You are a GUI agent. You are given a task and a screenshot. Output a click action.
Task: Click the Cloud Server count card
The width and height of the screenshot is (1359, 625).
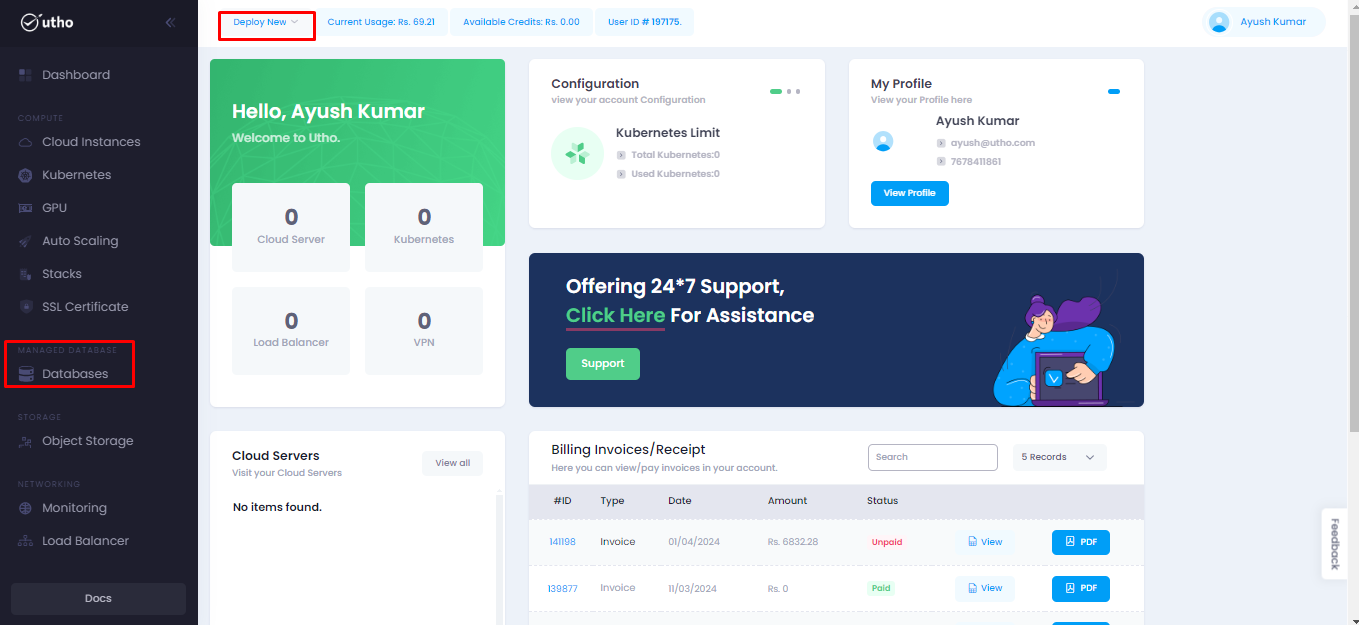pyautogui.click(x=291, y=227)
